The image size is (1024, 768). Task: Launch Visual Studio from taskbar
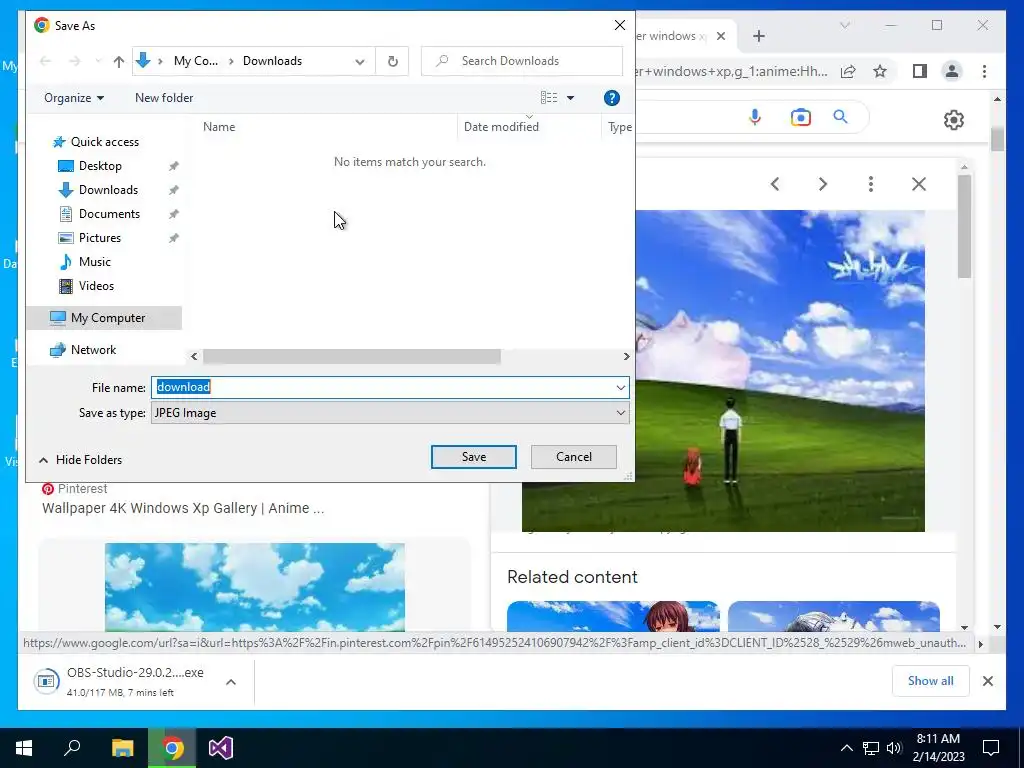(x=221, y=748)
